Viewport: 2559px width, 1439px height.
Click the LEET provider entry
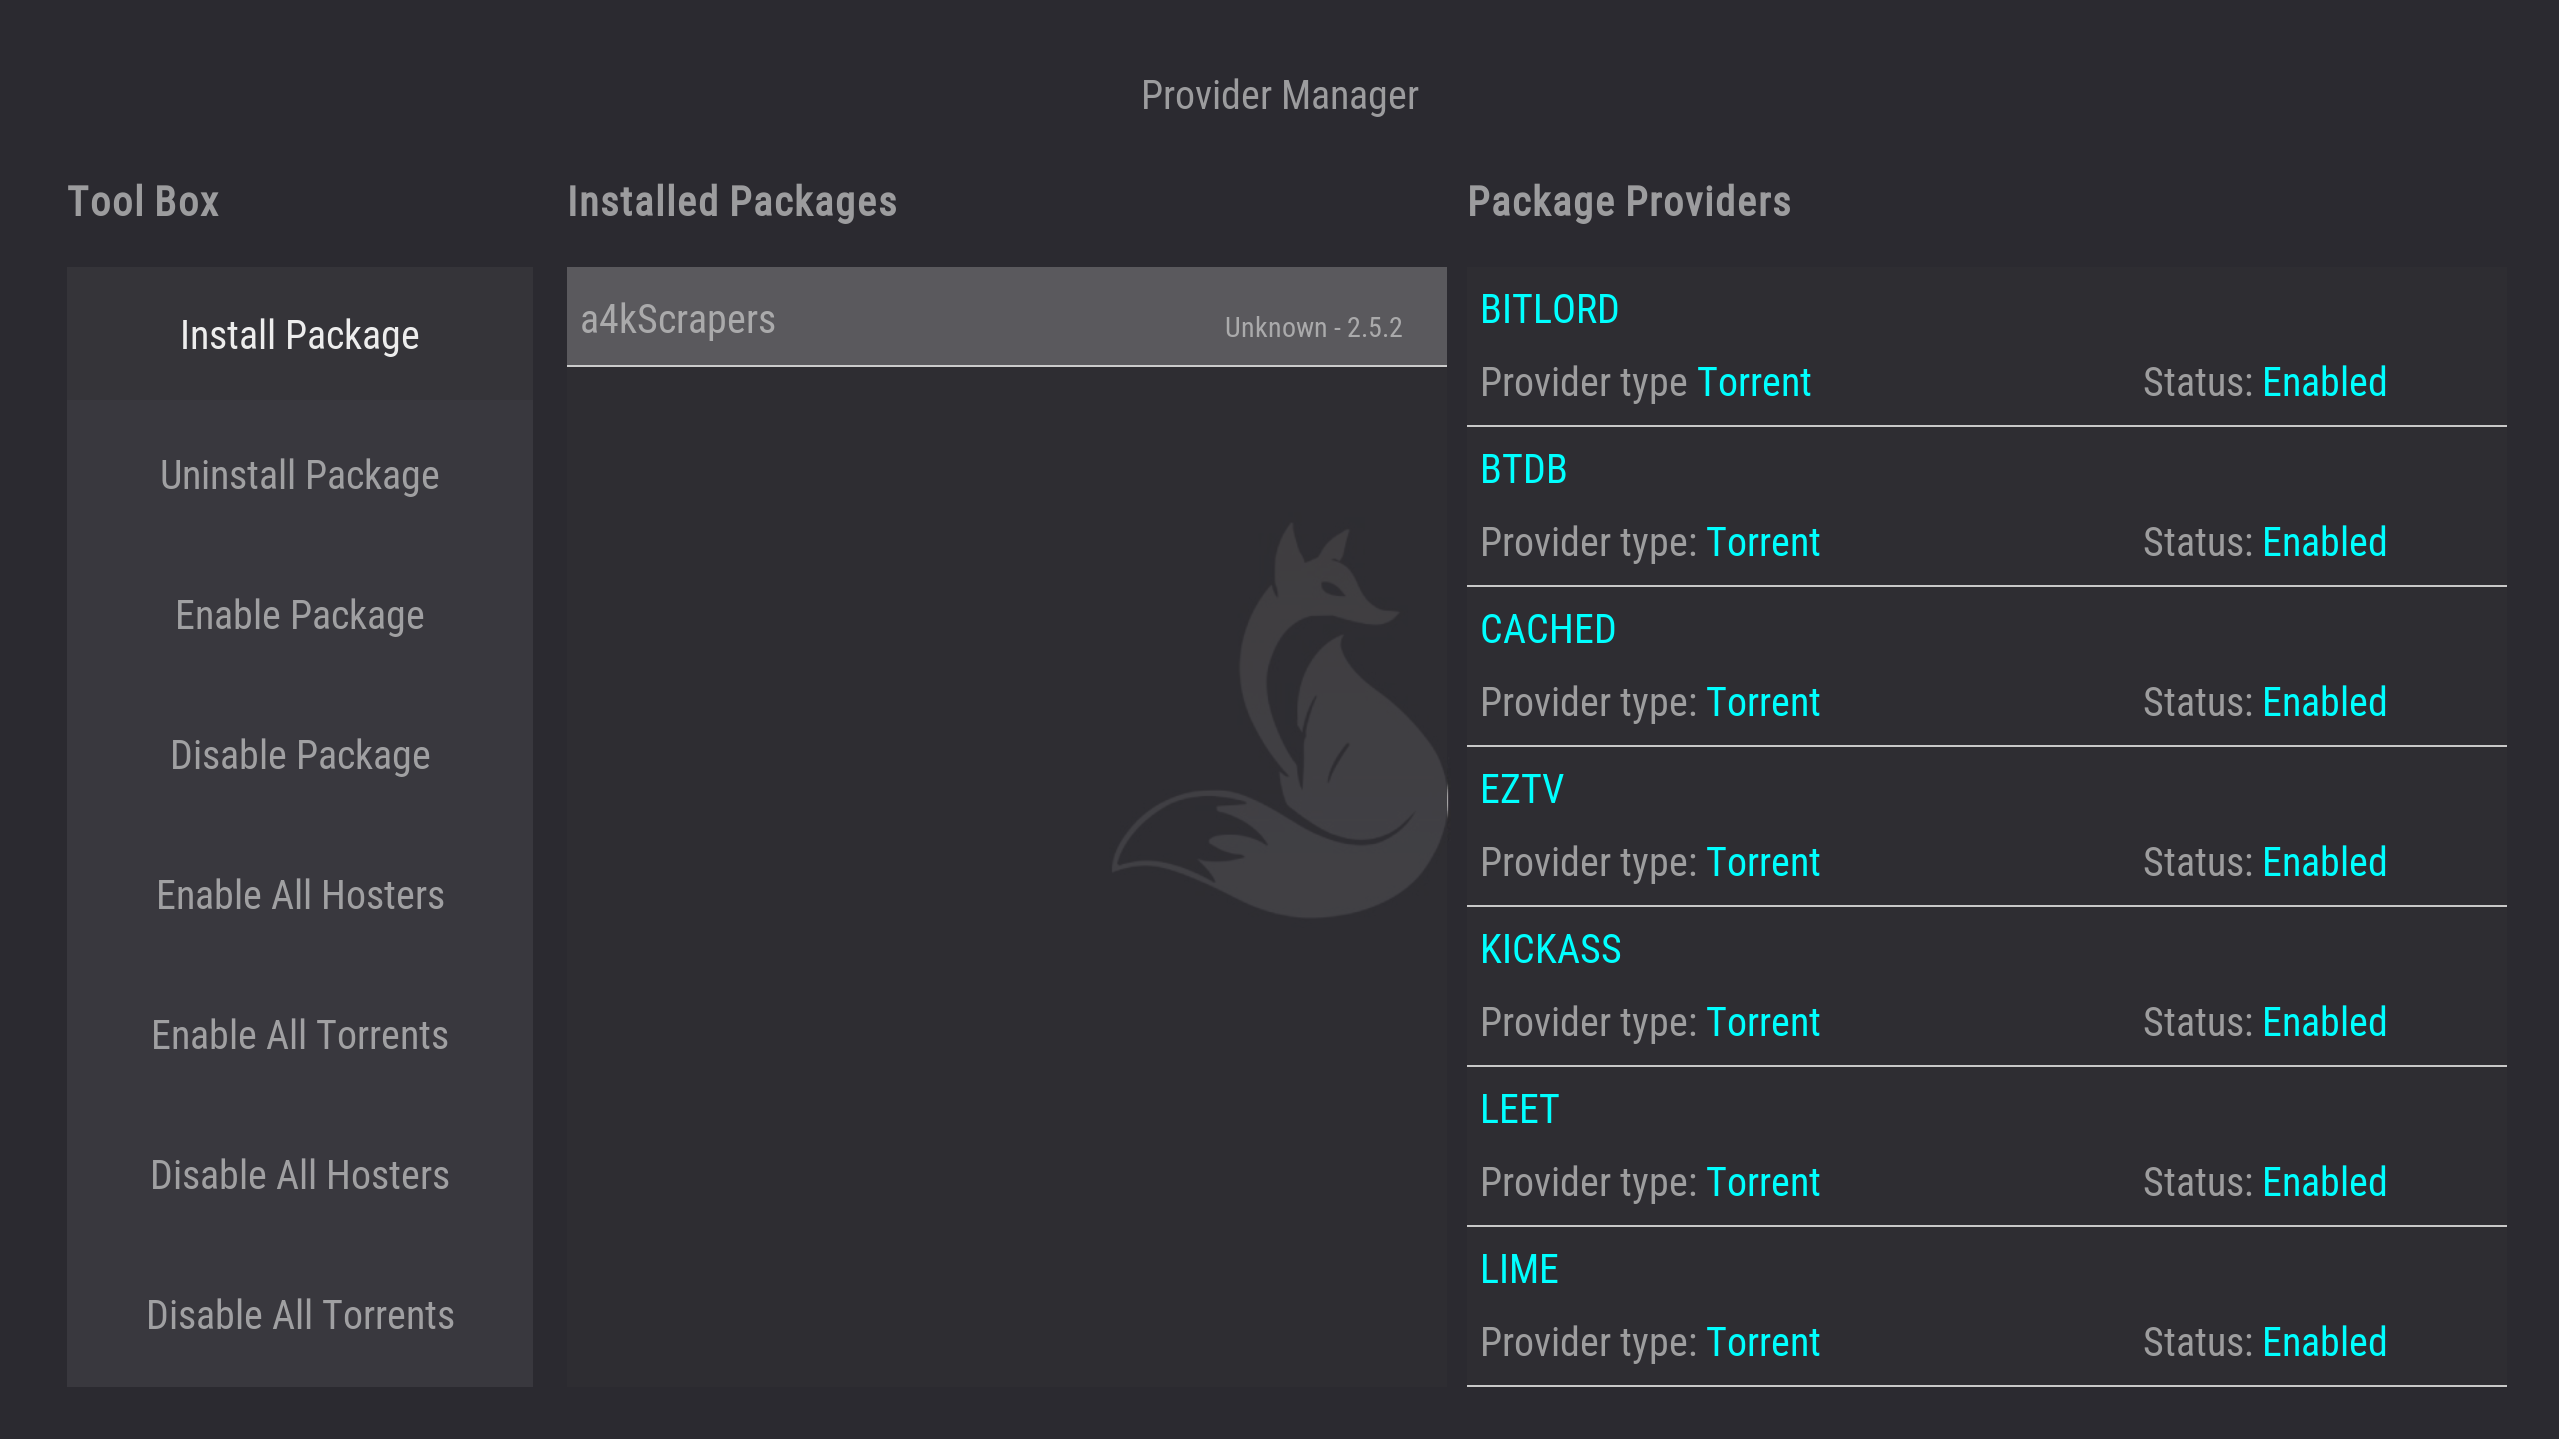1985,1146
